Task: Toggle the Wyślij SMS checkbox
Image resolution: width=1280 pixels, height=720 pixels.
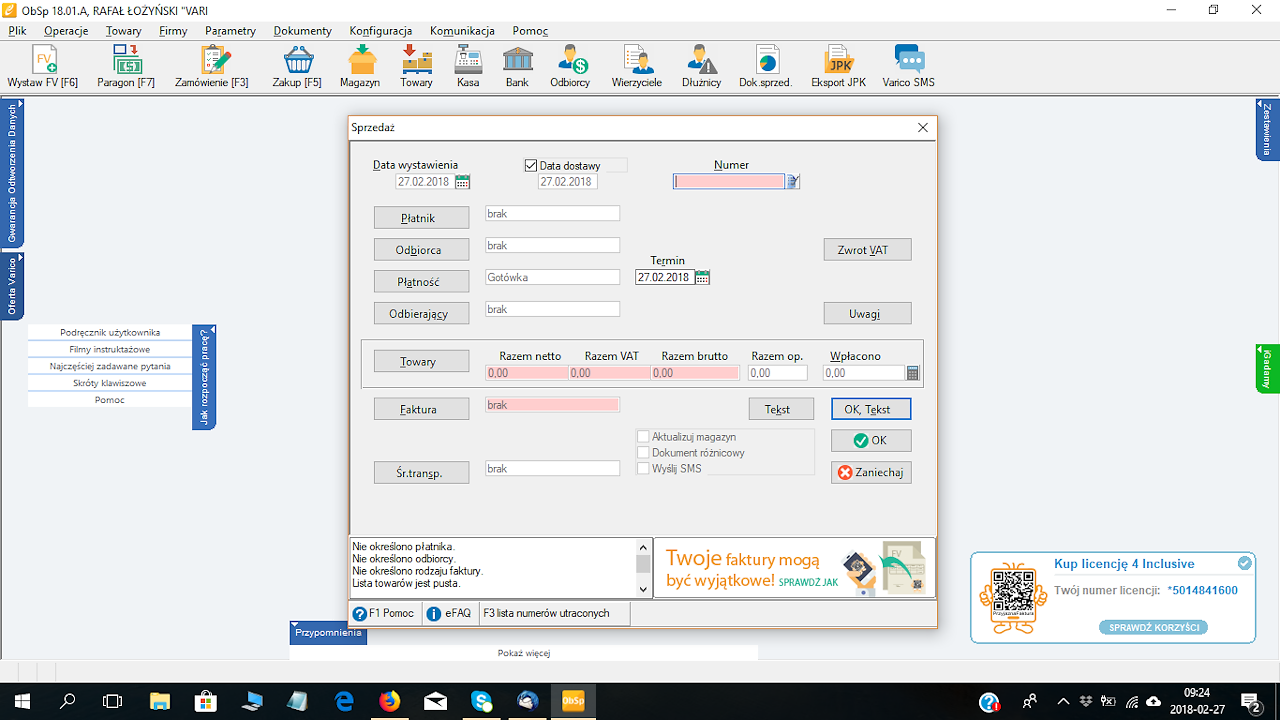Action: 644,469
